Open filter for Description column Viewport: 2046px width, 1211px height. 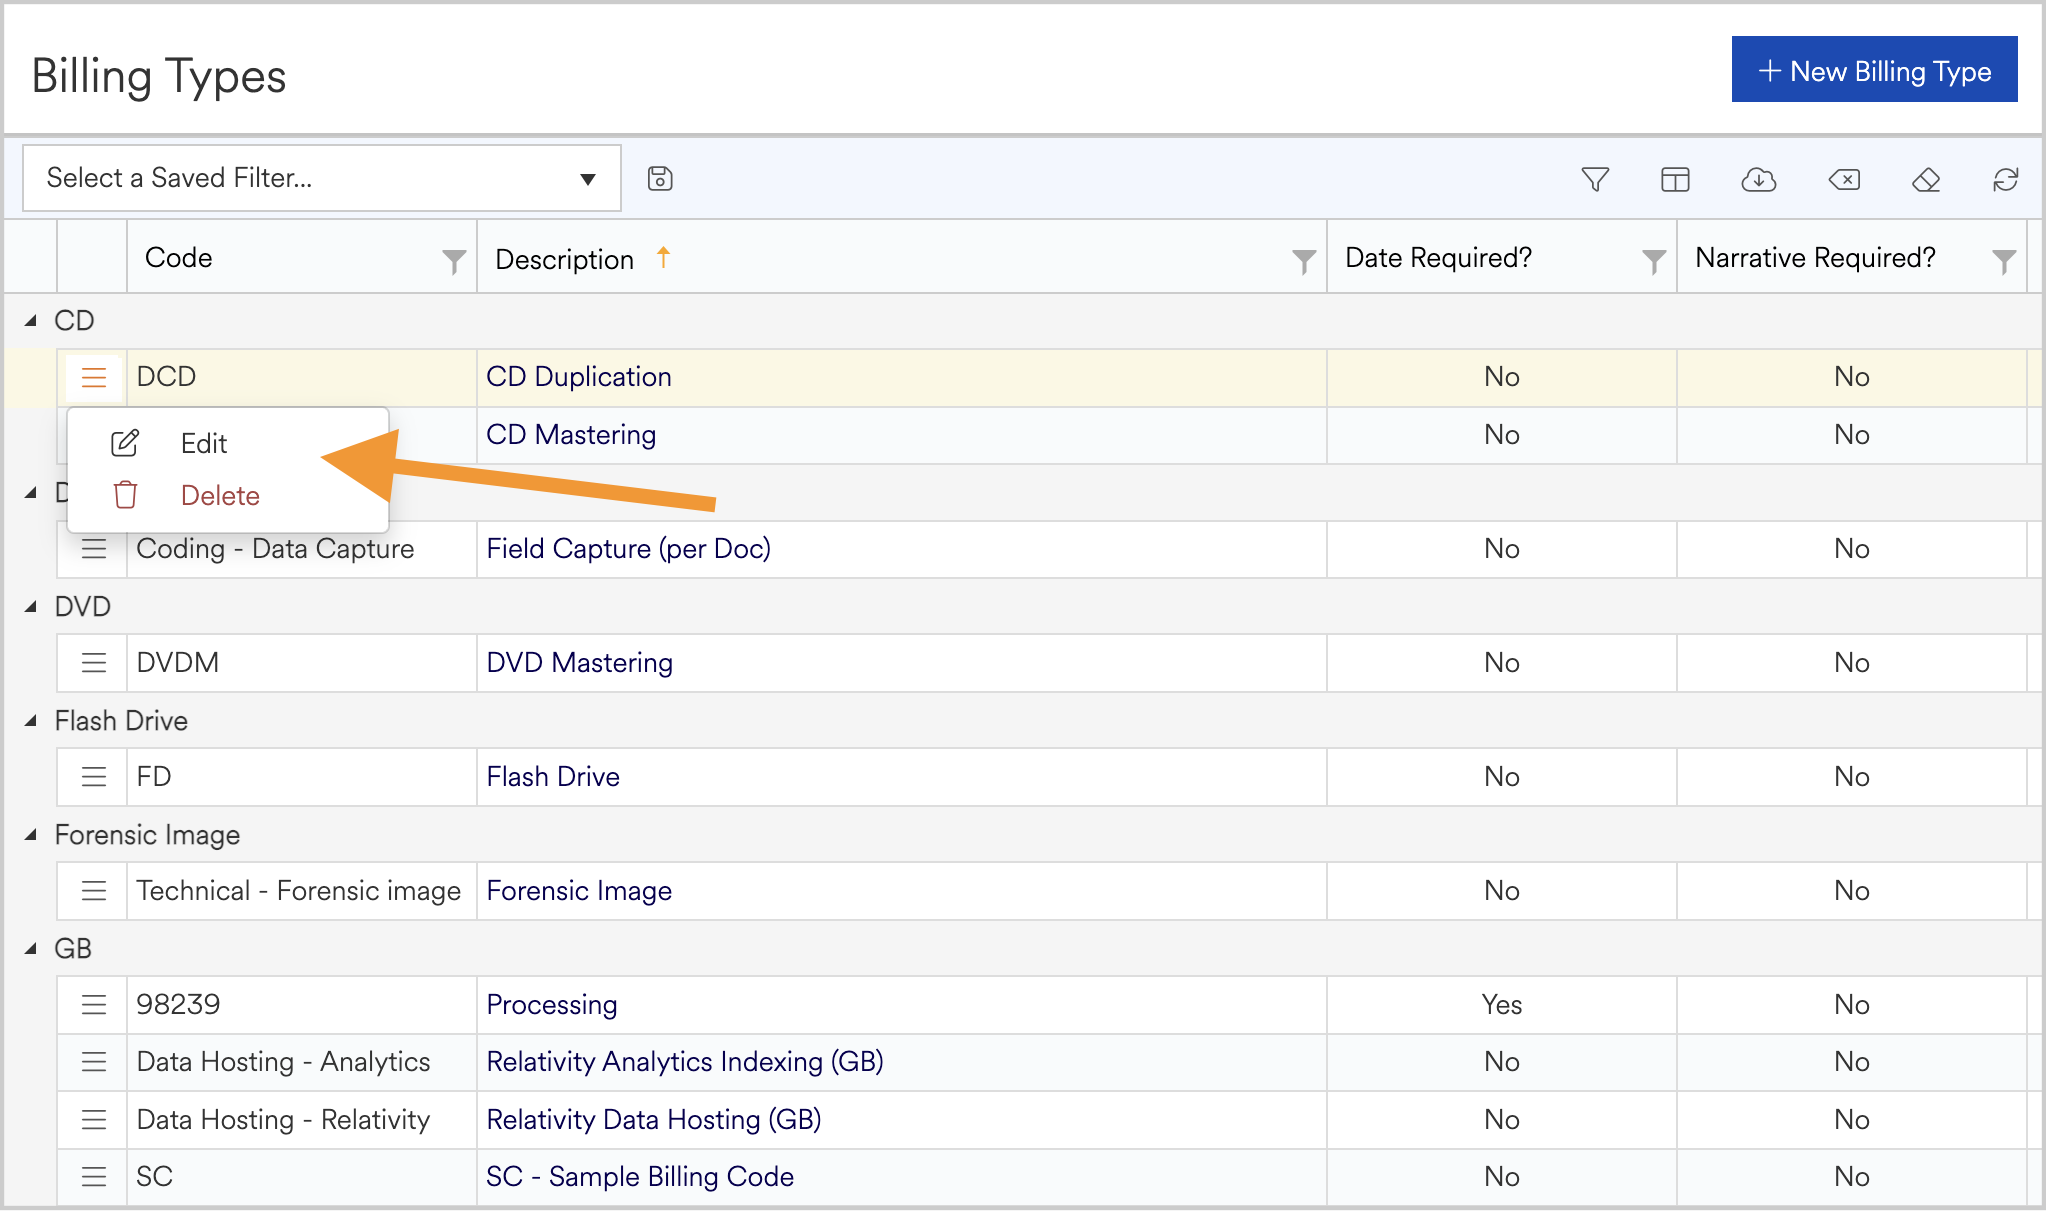[1303, 261]
